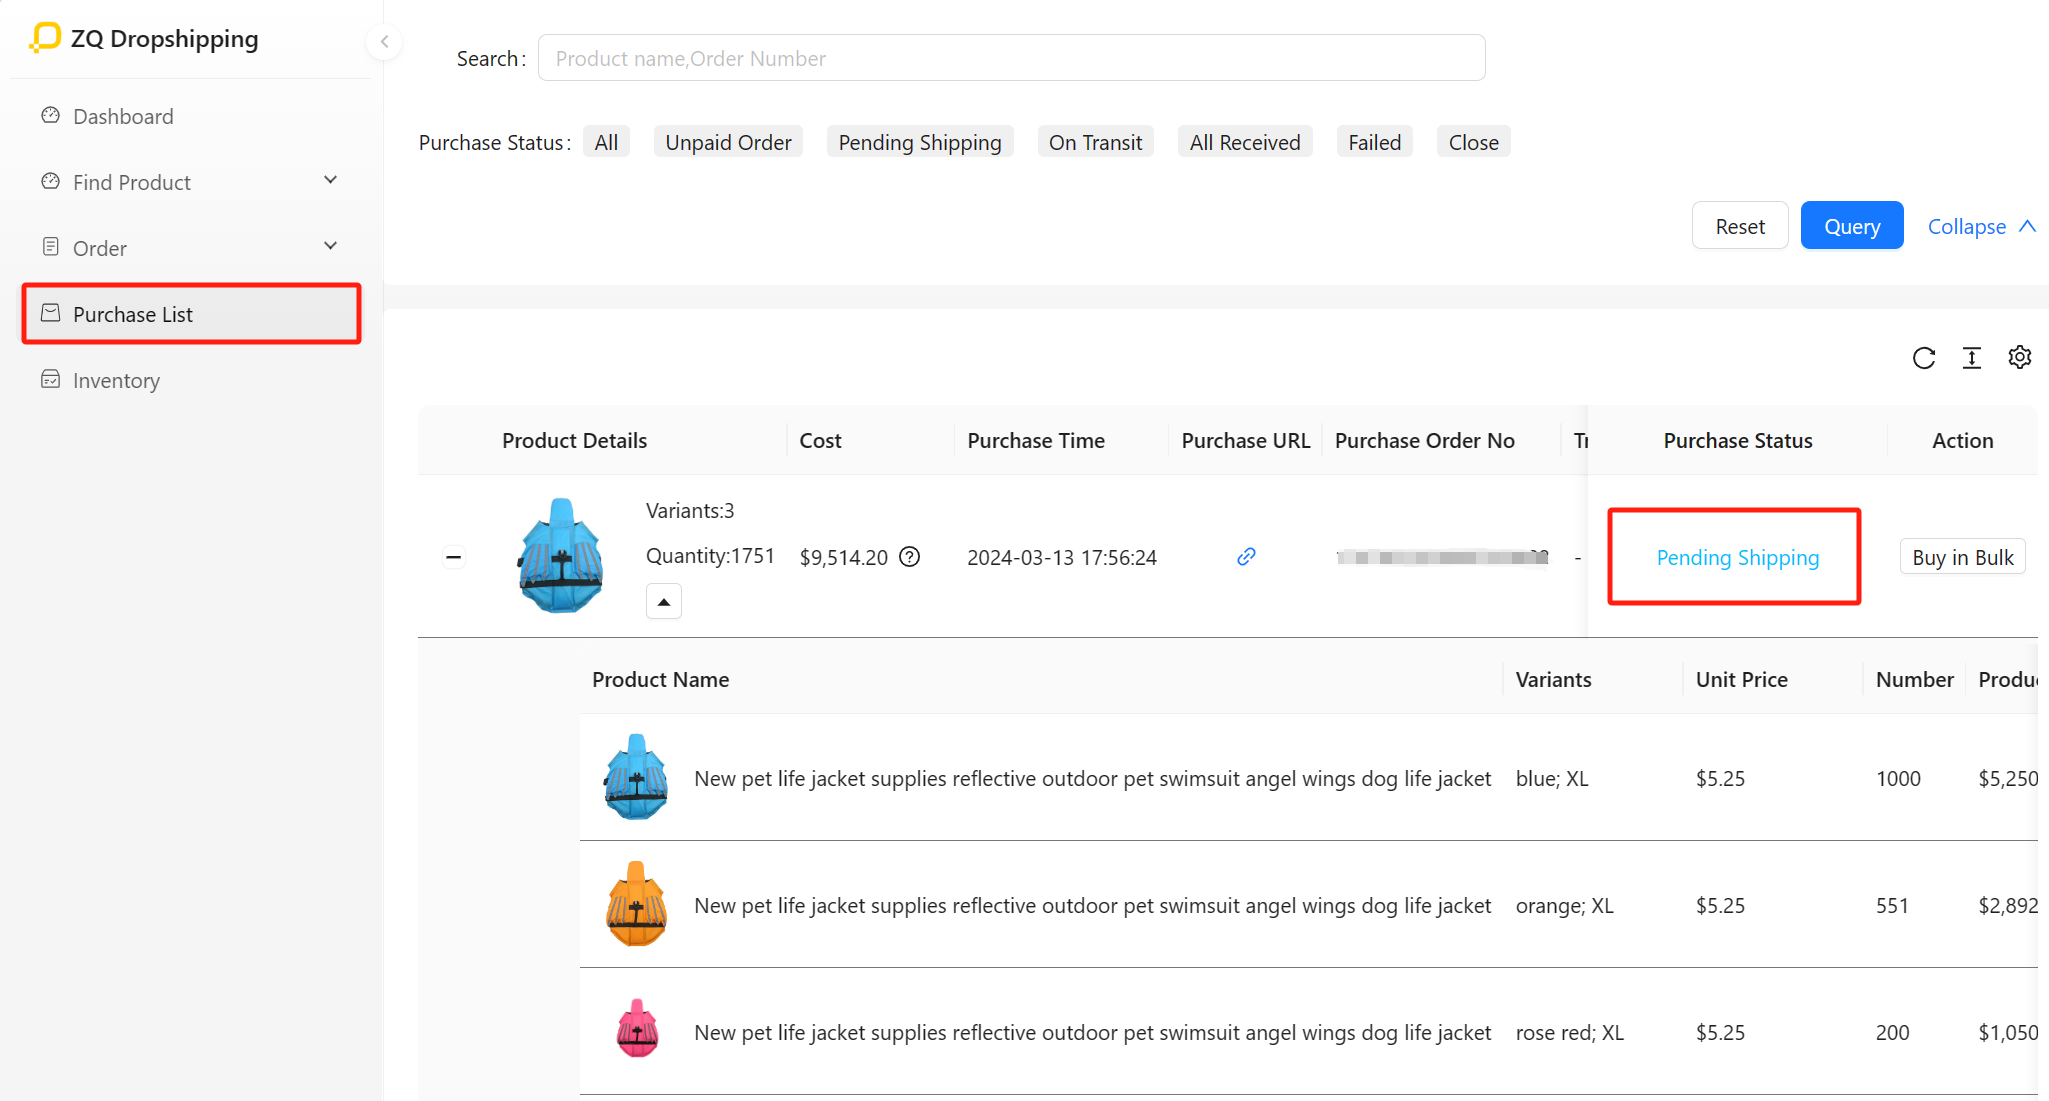Image resolution: width=2049 pixels, height=1101 pixels.
Task: Filter by Close status
Action: 1473,142
